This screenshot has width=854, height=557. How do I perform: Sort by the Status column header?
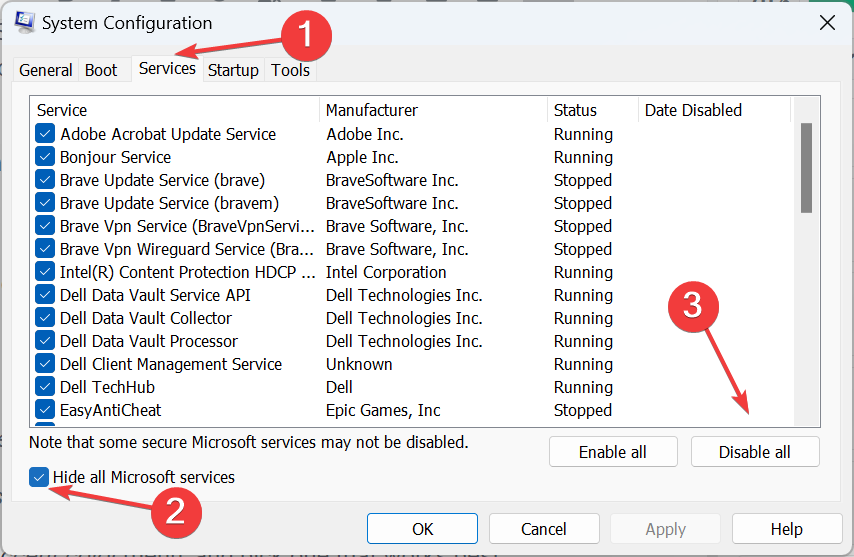(x=593, y=110)
